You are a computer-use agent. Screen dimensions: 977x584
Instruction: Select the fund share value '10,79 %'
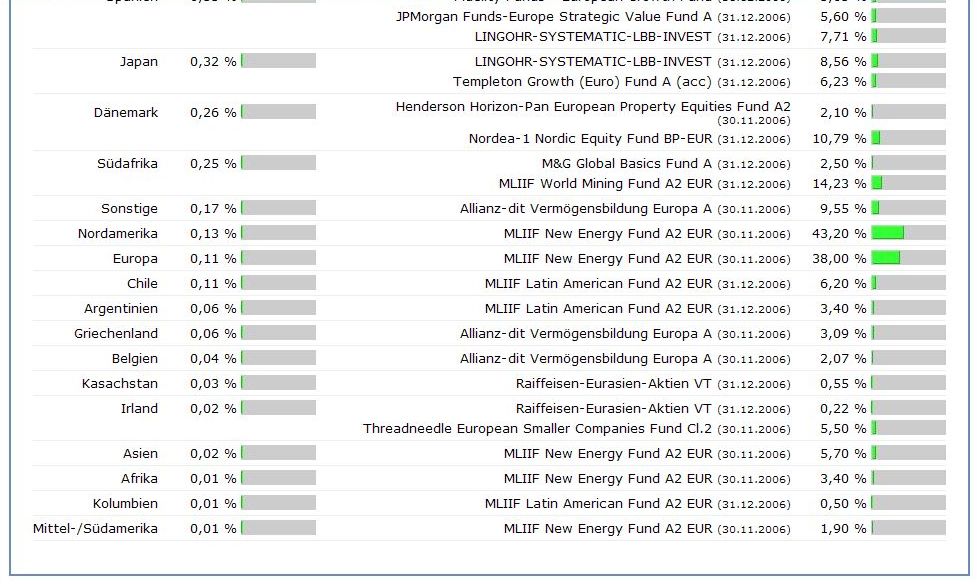839,139
